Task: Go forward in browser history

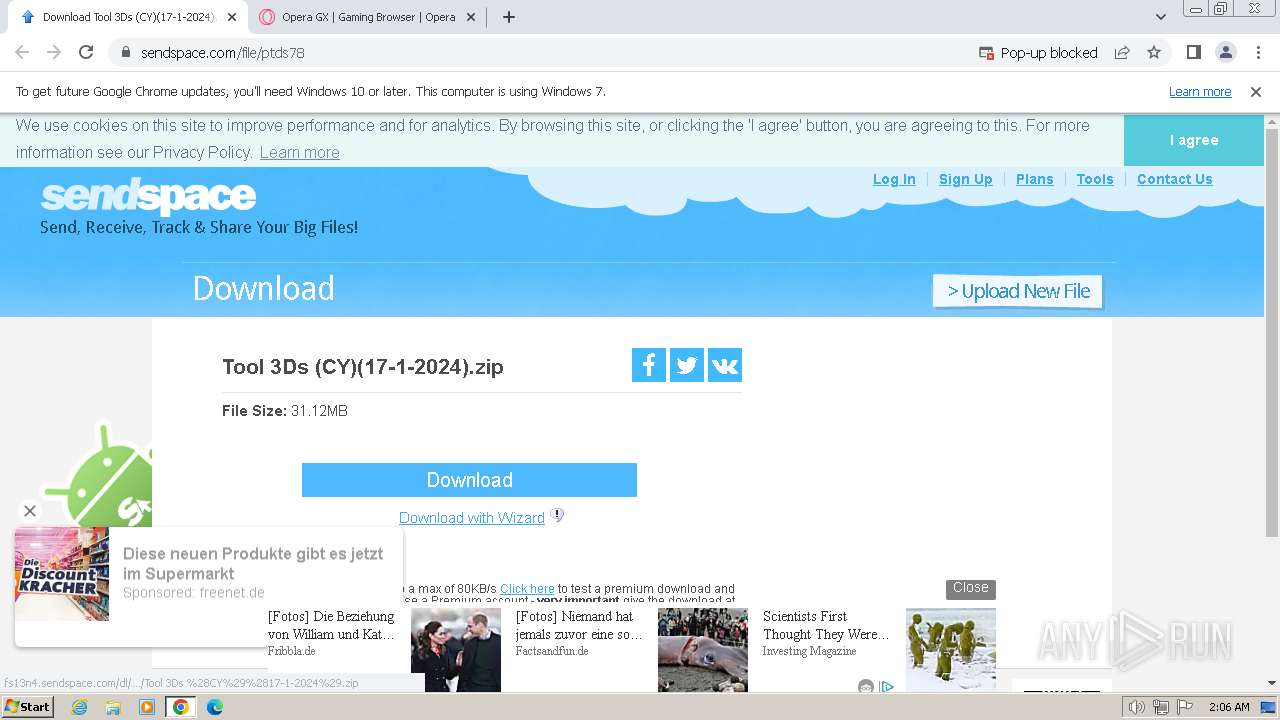Action: click(x=54, y=52)
